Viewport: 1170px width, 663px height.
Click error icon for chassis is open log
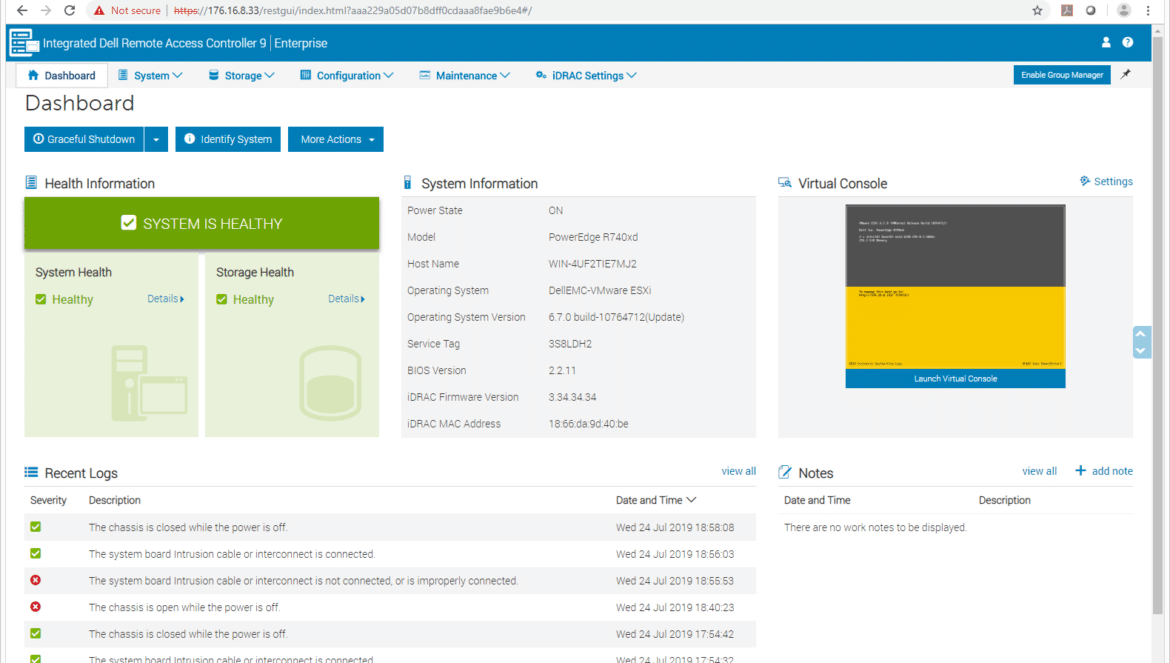click(35, 607)
